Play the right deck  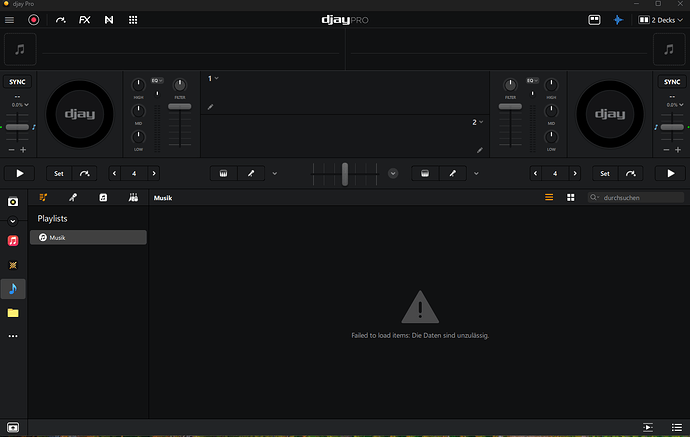pos(670,173)
